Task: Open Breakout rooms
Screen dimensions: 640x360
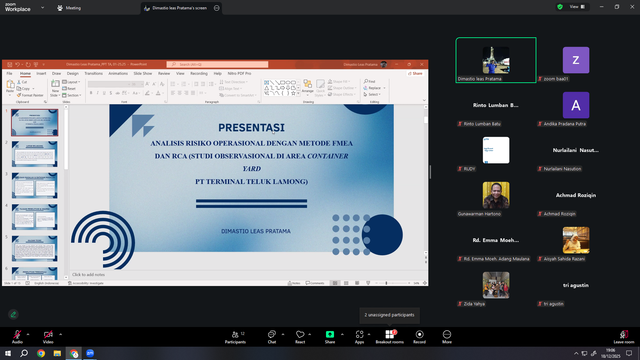Action: pyautogui.click(x=389, y=337)
